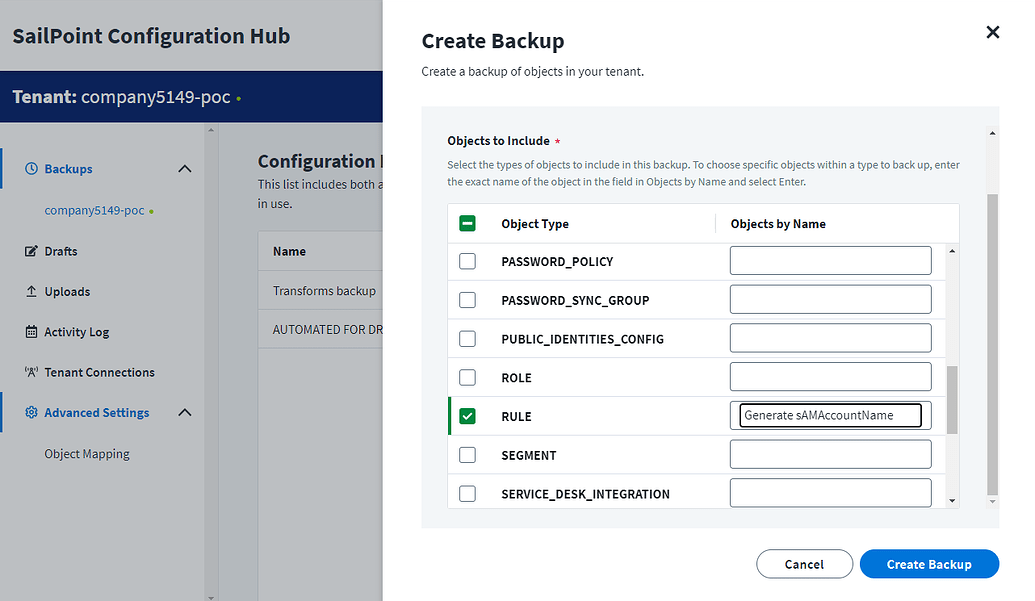Uncheck the RULE object type

point(467,415)
